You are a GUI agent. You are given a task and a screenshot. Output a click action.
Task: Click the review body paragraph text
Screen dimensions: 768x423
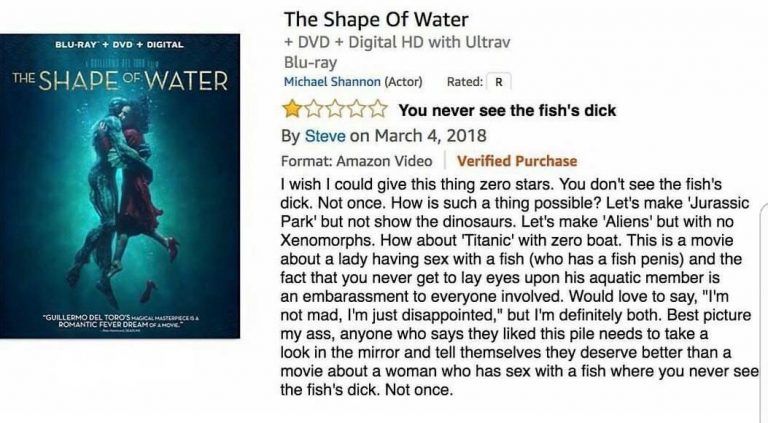(x=519, y=287)
